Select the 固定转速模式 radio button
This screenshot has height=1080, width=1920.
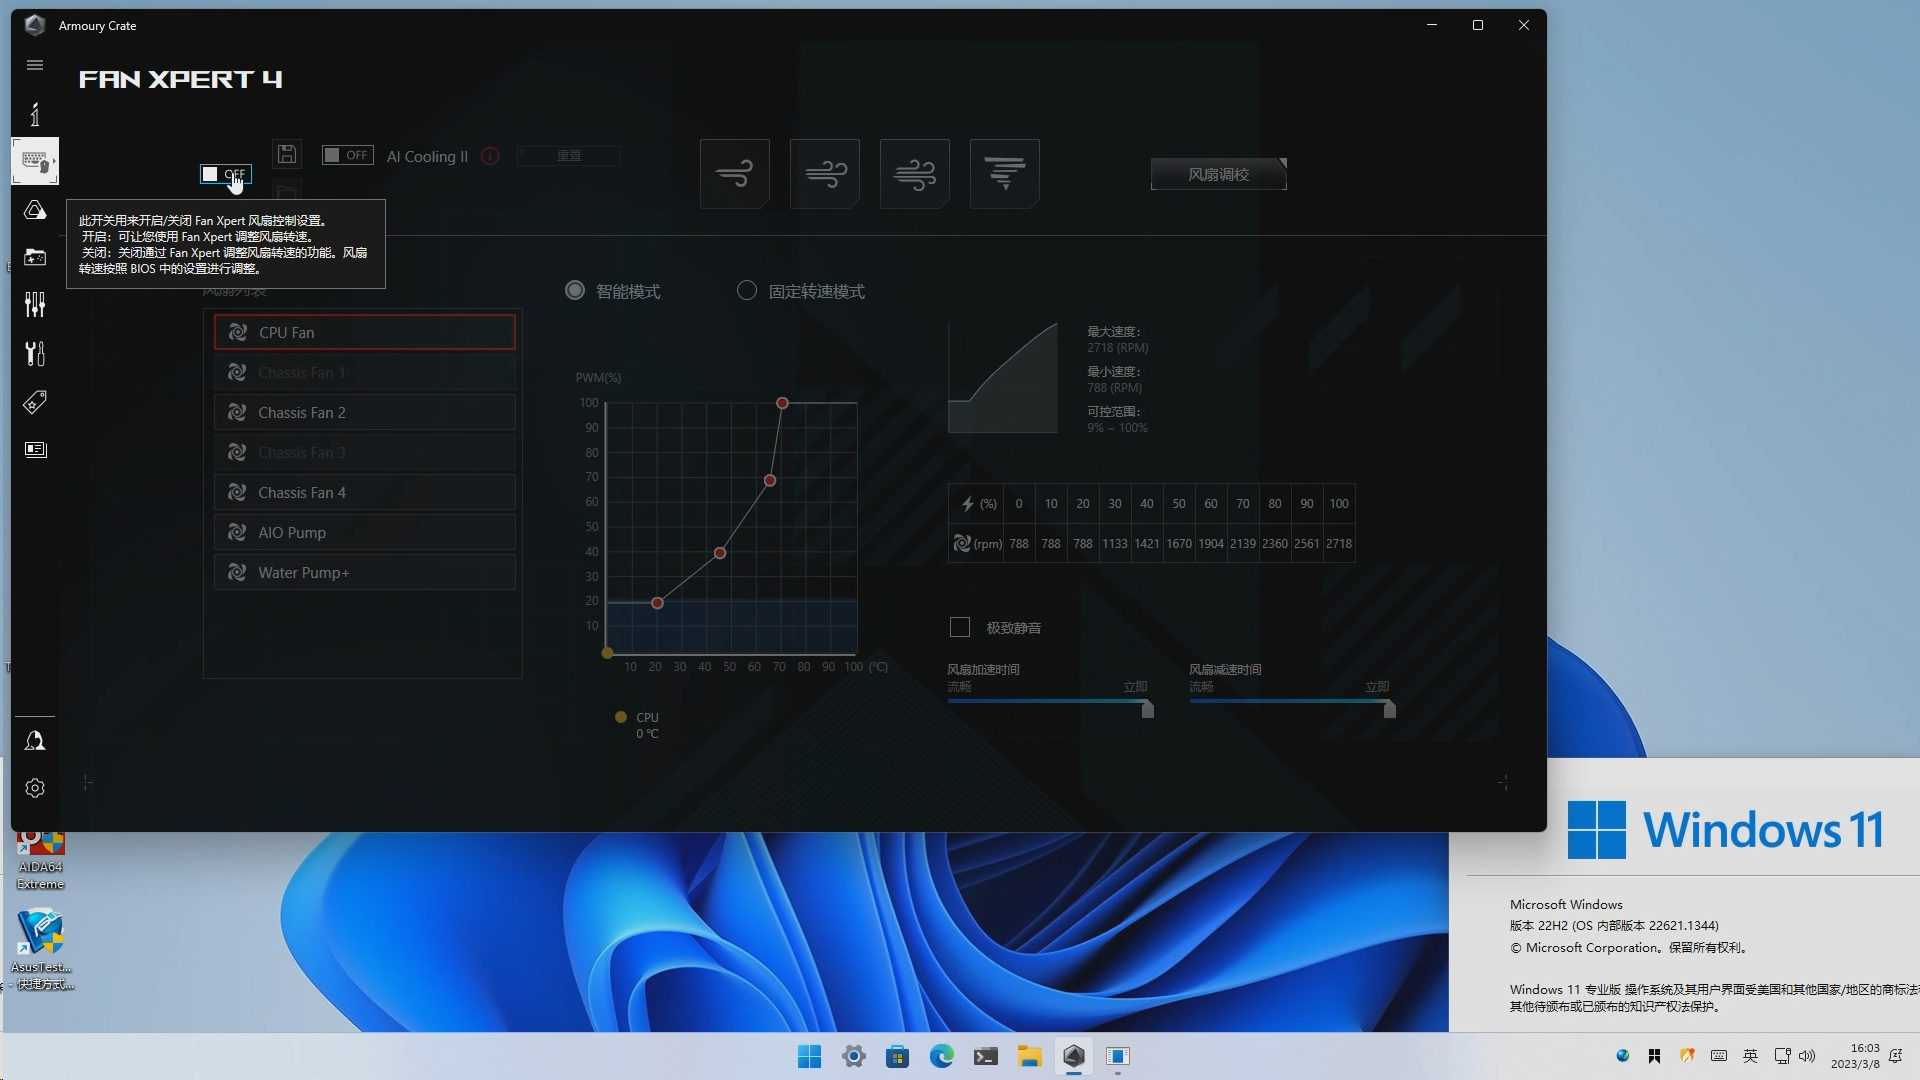[x=747, y=291]
